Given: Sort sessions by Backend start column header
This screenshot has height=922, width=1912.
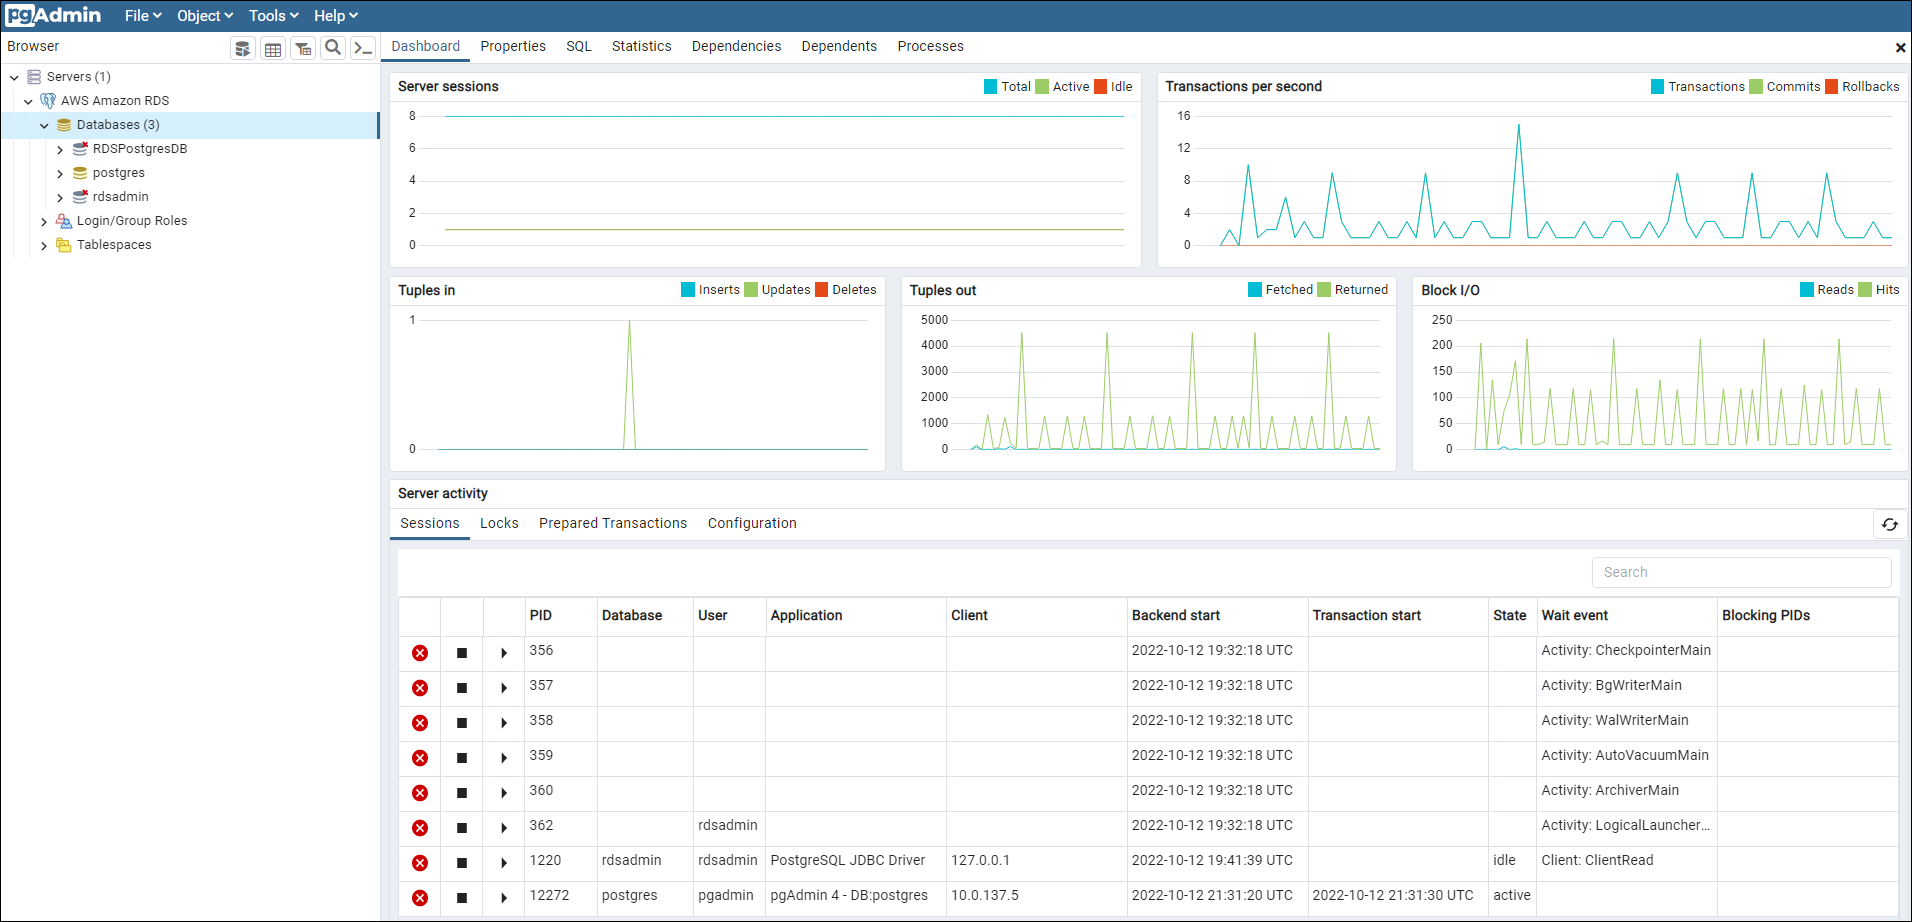Looking at the screenshot, I should pos(1217,616).
